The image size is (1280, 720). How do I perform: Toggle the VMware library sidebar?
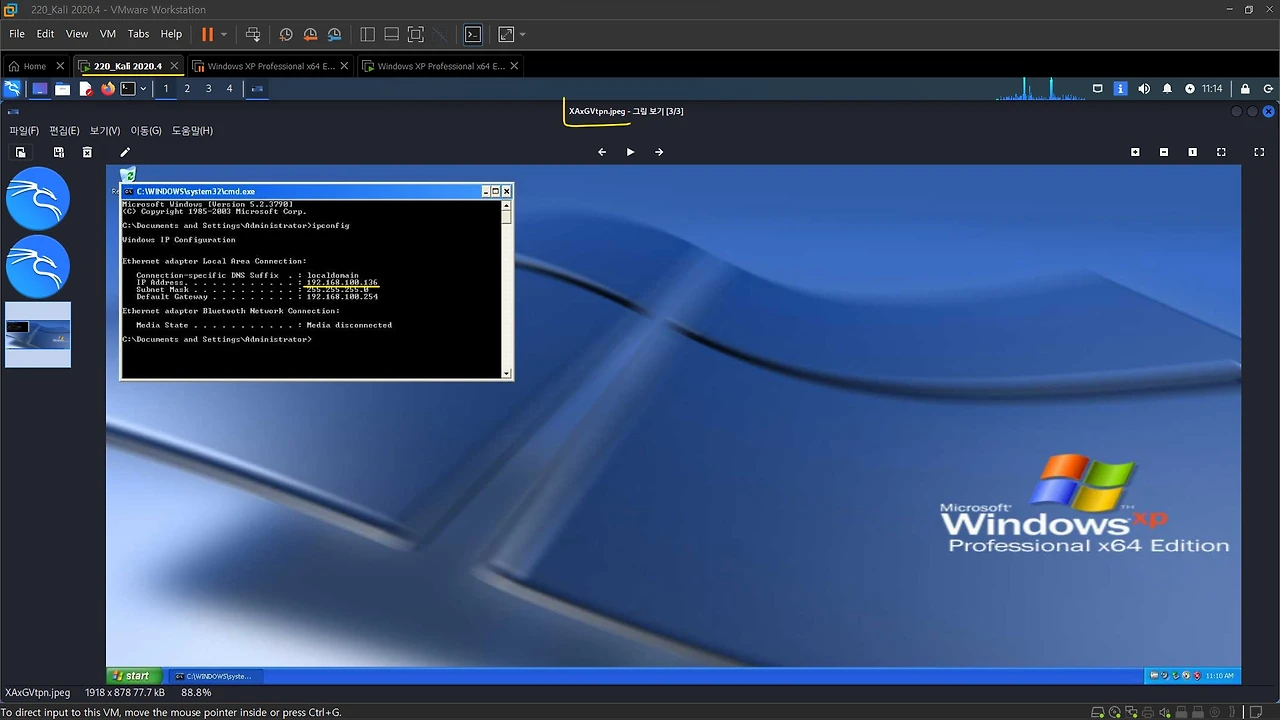point(367,34)
